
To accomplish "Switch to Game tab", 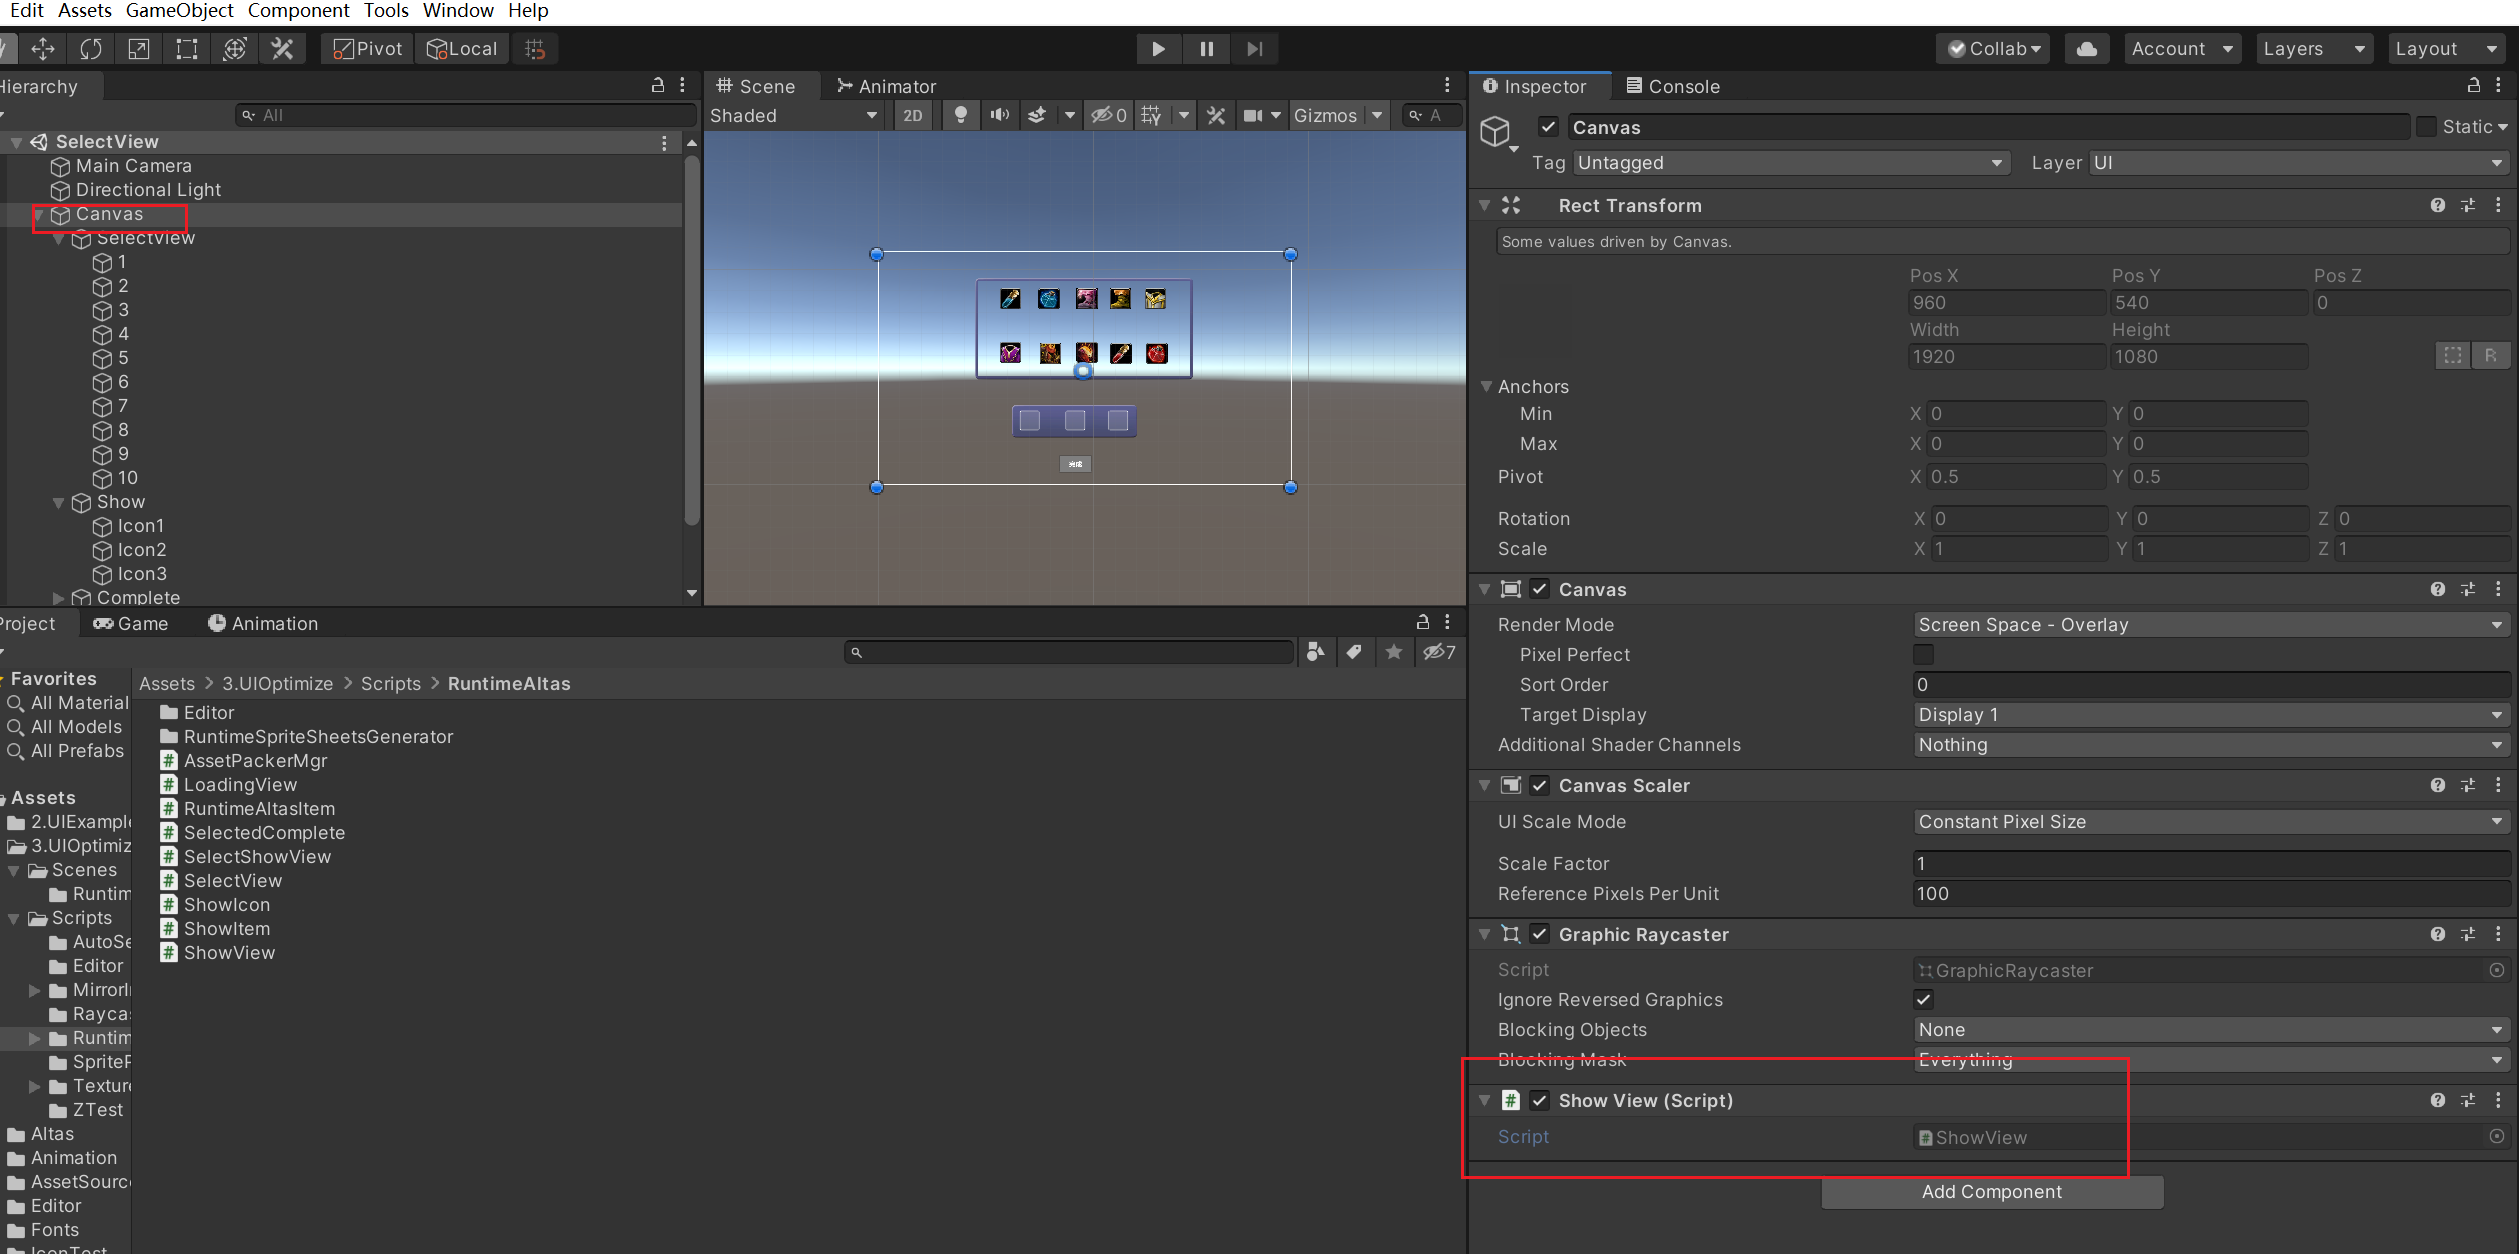I will 131,623.
